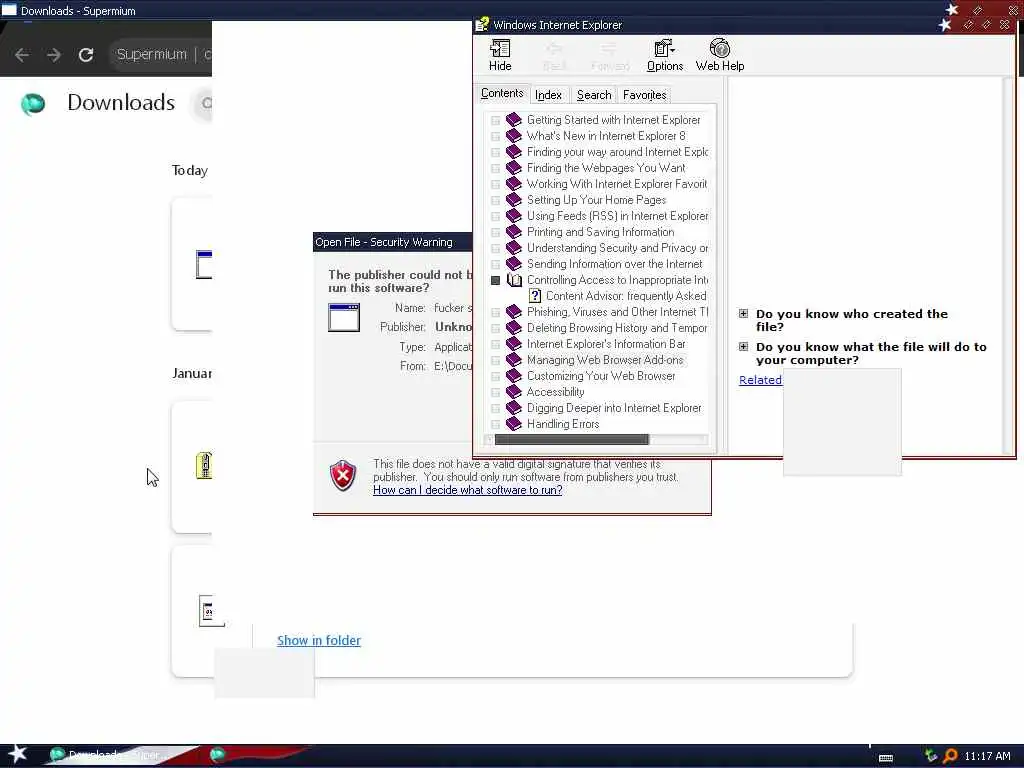The height and width of the screenshot is (768, 1024).
Task: Click the 11:17 AM clock
Action: (x=987, y=756)
